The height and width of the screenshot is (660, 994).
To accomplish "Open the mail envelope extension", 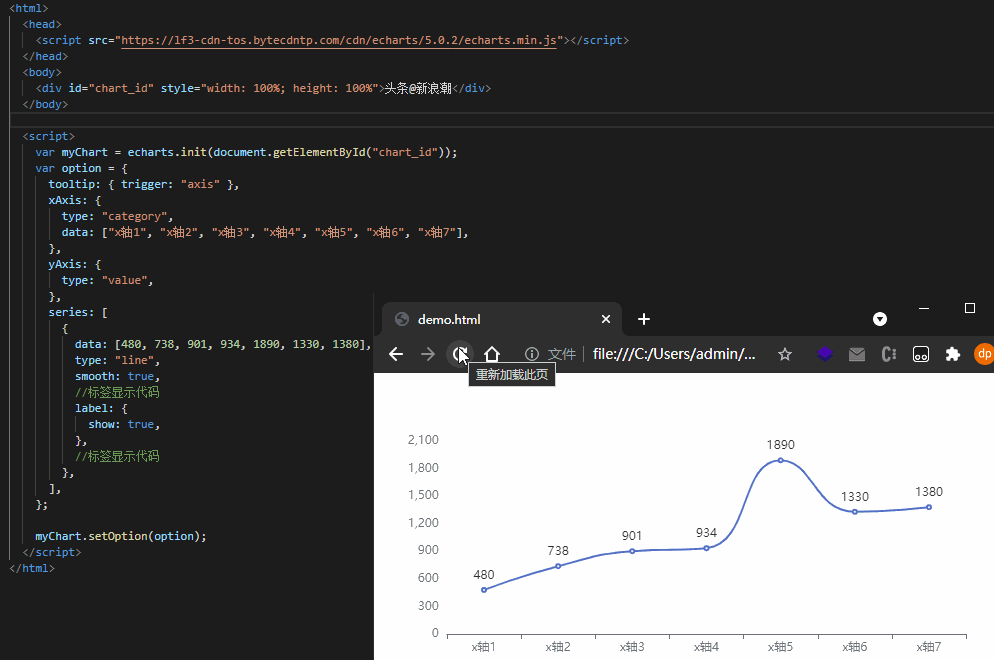I will pyautogui.click(x=857, y=354).
